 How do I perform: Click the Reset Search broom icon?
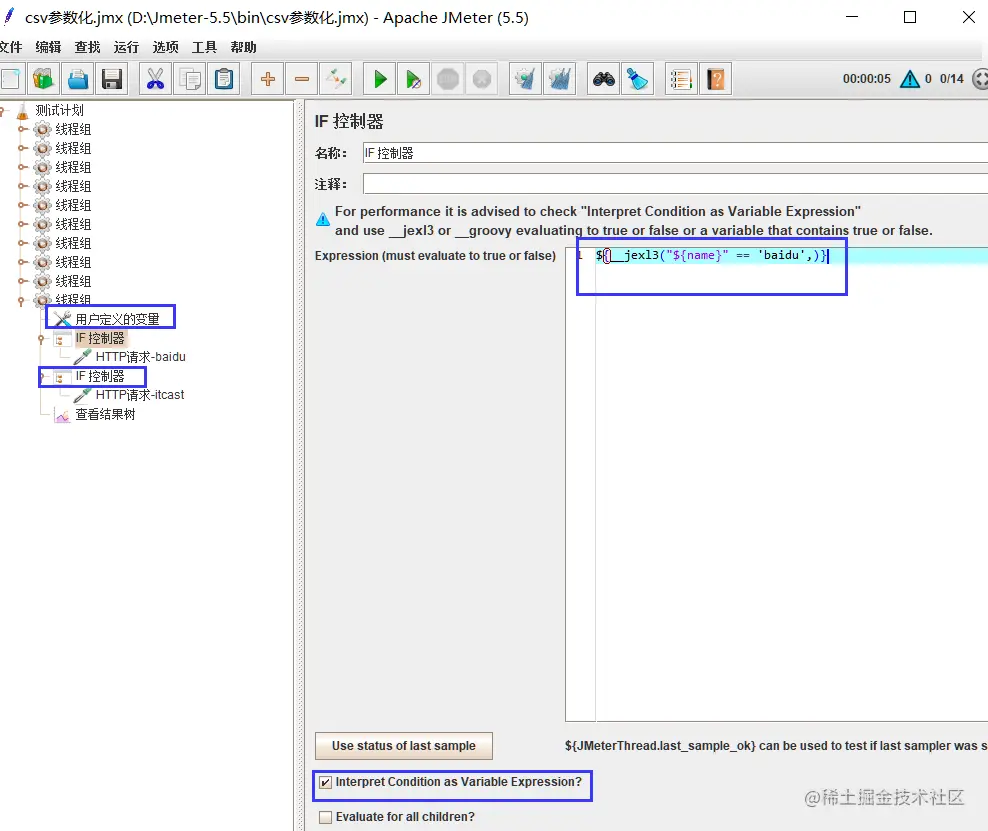(x=637, y=79)
